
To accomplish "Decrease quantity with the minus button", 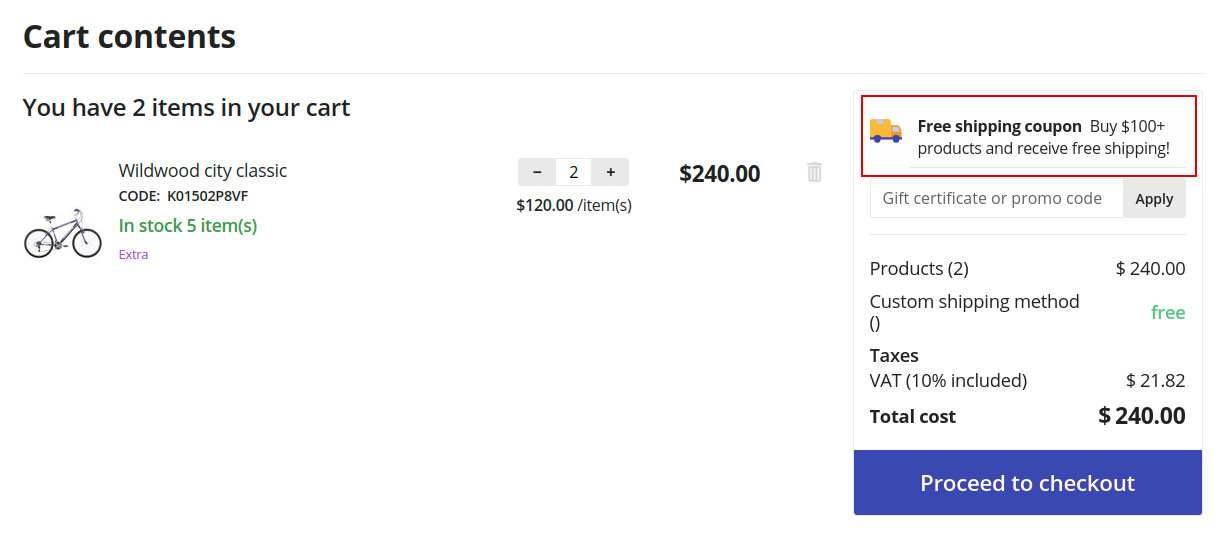I will [x=537, y=172].
